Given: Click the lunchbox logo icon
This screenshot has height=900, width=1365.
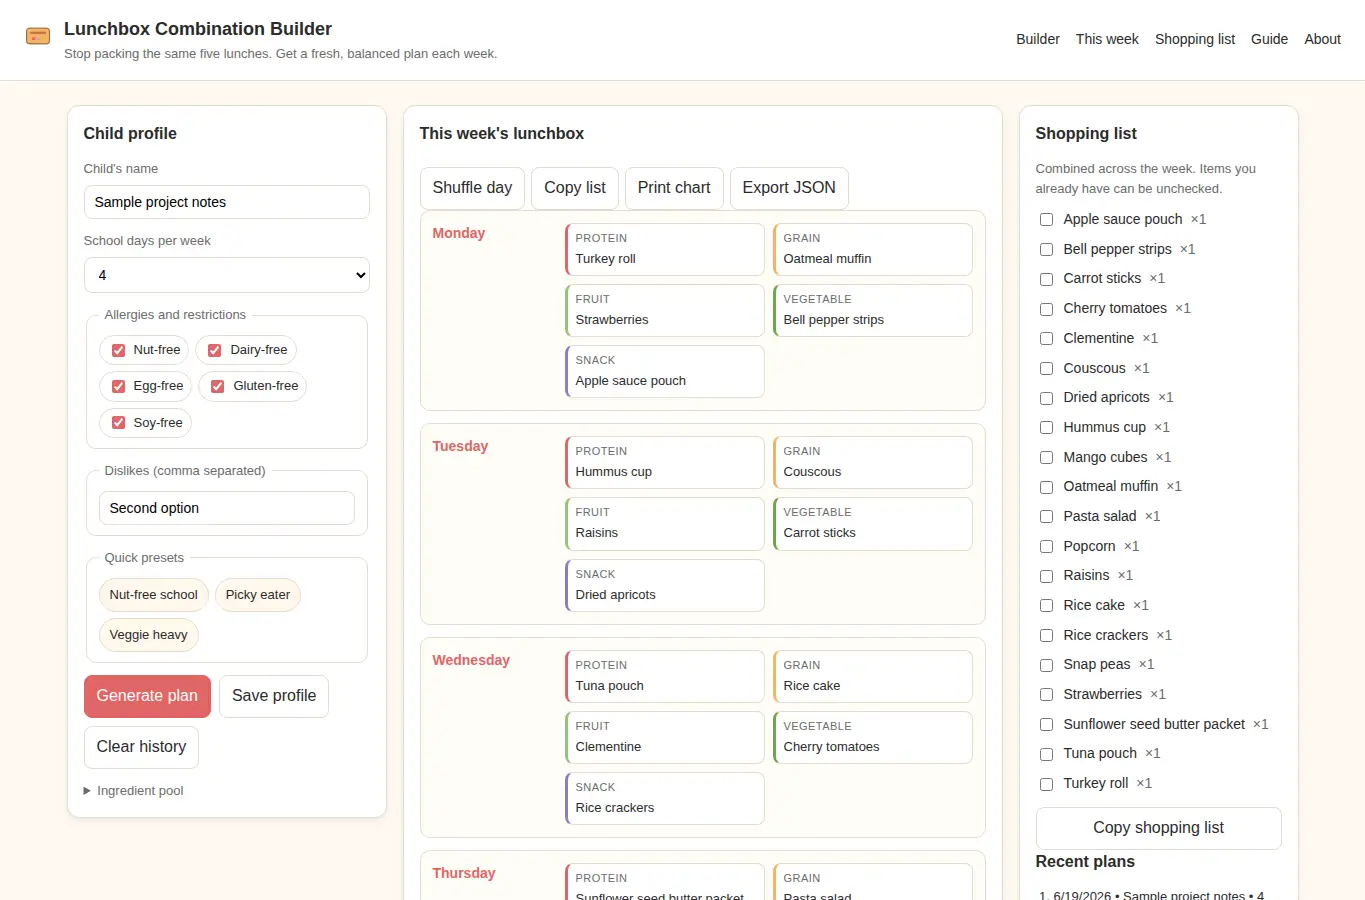Looking at the screenshot, I should point(38,37).
